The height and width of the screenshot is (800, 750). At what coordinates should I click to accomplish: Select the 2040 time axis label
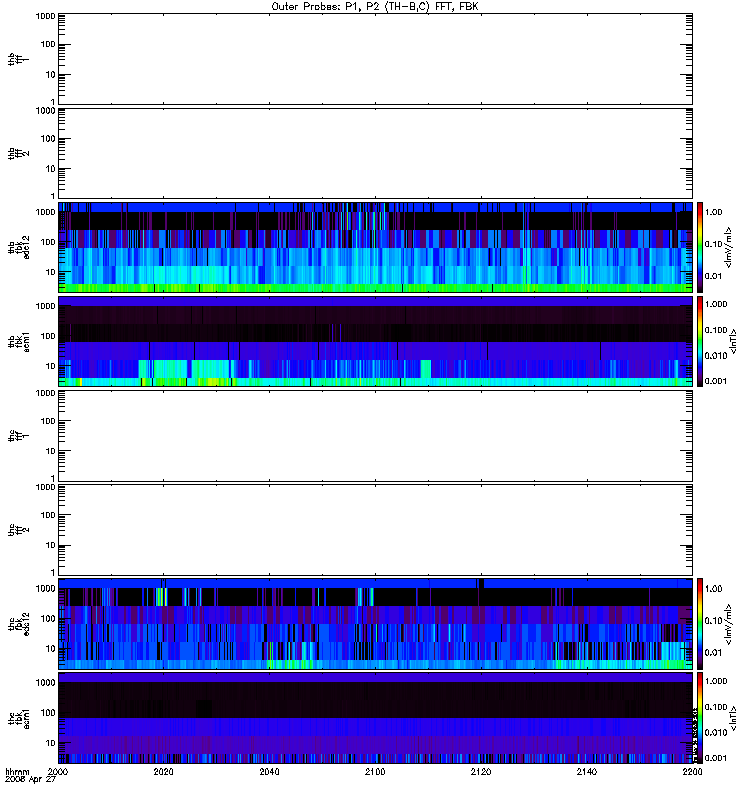269,771
